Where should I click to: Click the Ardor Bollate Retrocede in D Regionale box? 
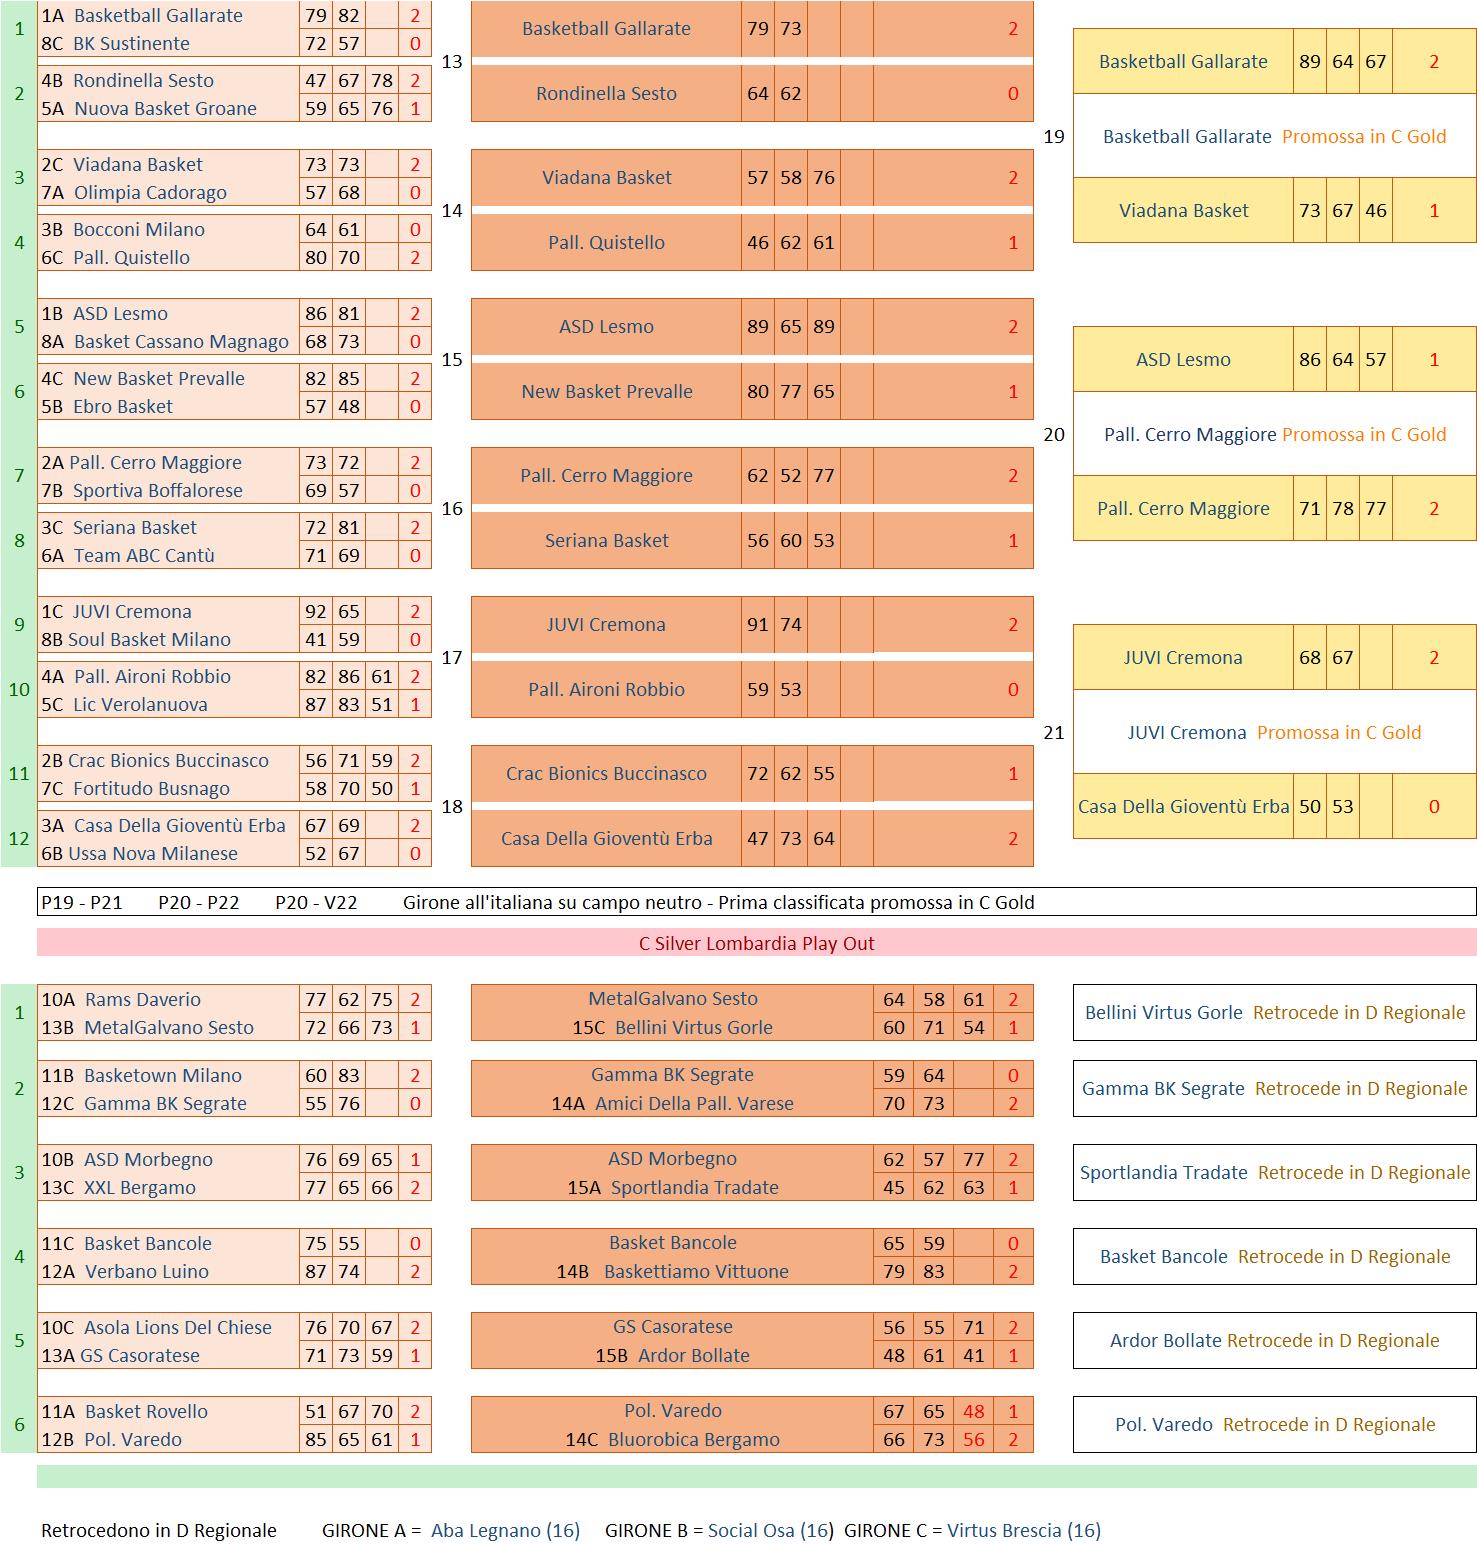[x=1274, y=1340]
